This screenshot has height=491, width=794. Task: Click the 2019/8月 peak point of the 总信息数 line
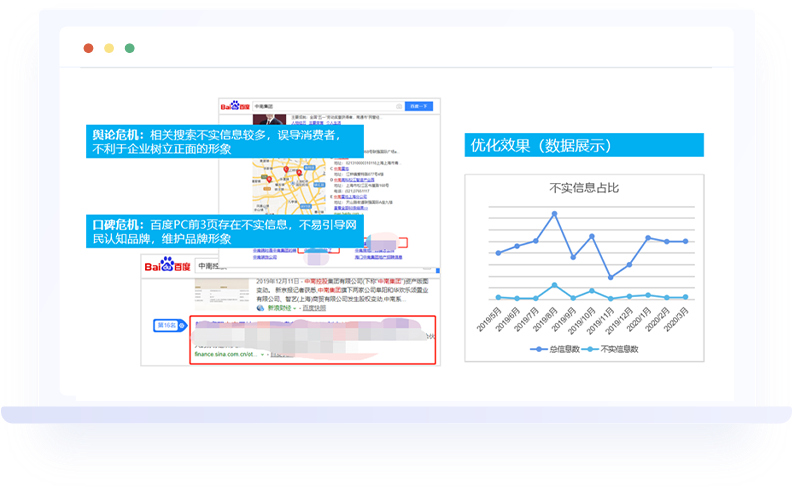click(x=554, y=214)
